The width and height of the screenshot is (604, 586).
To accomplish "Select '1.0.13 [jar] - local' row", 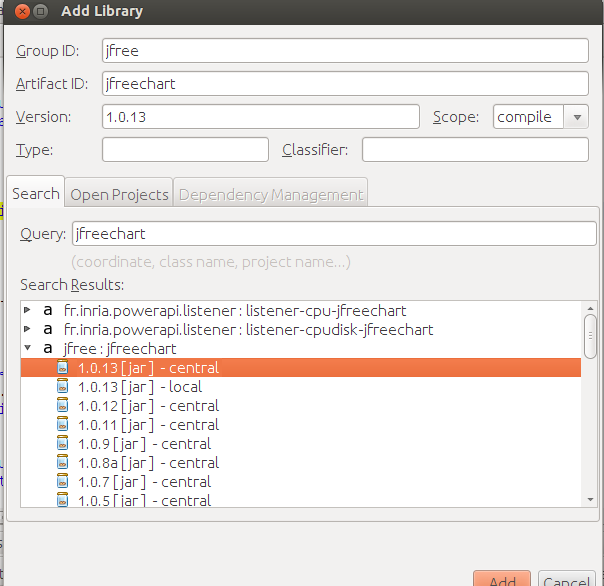I will pyautogui.click(x=301, y=386).
